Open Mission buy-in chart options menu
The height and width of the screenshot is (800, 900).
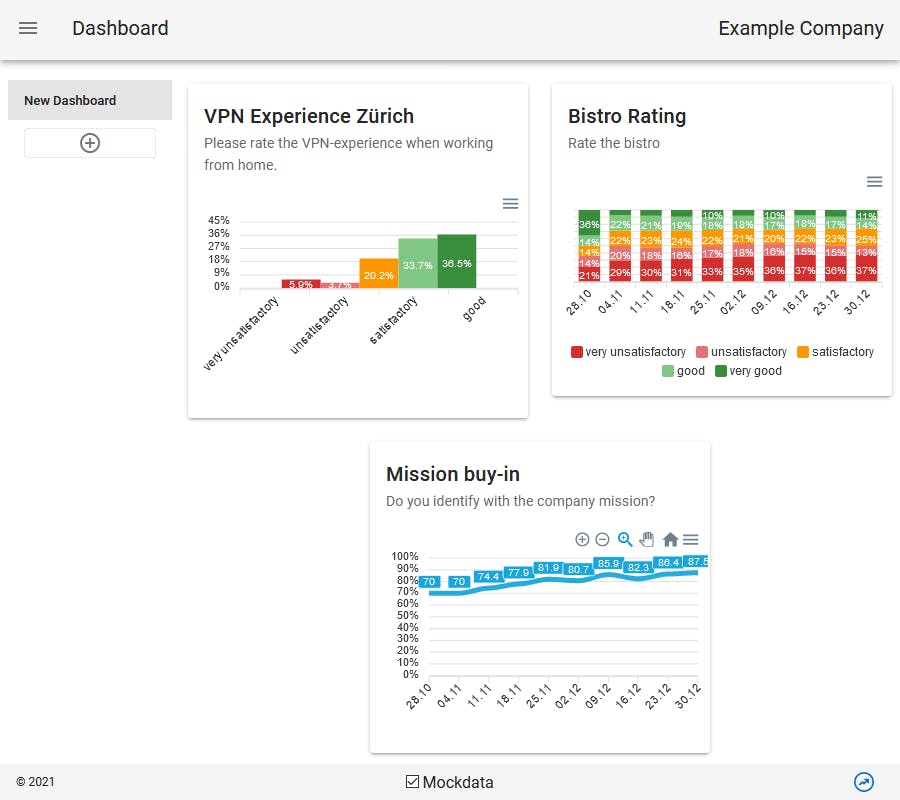click(690, 540)
